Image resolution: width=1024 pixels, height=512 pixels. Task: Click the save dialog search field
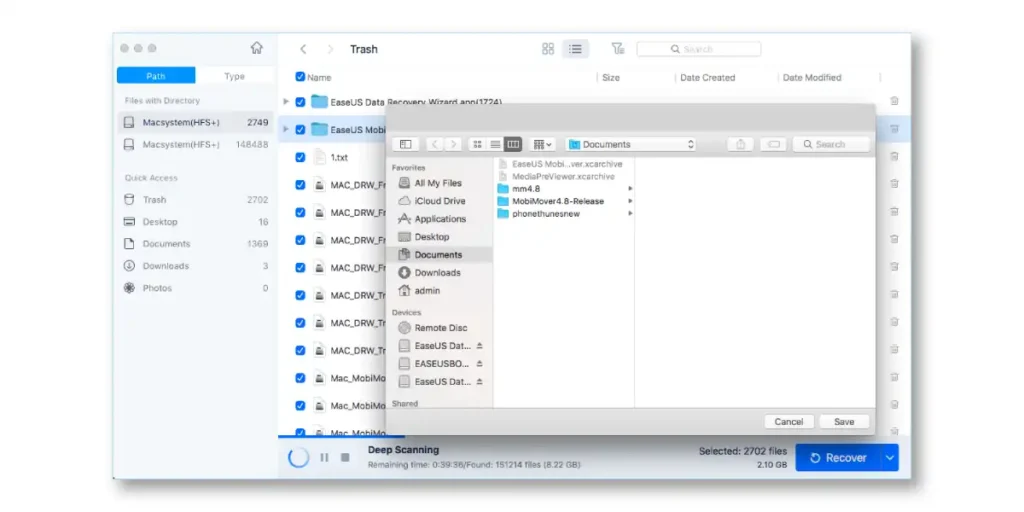(x=831, y=144)
